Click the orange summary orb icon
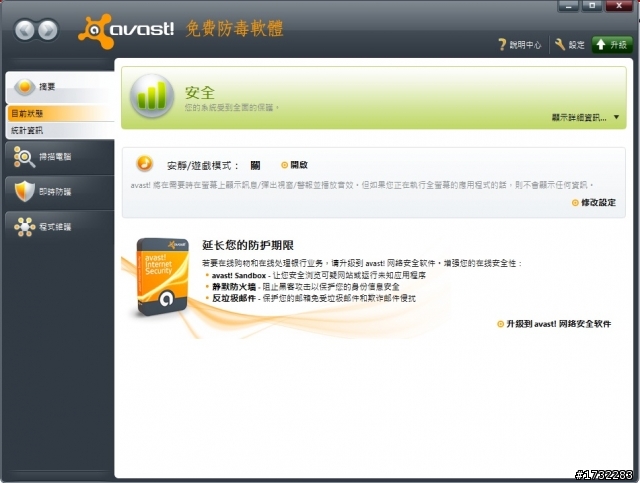 tap(24, 87)
